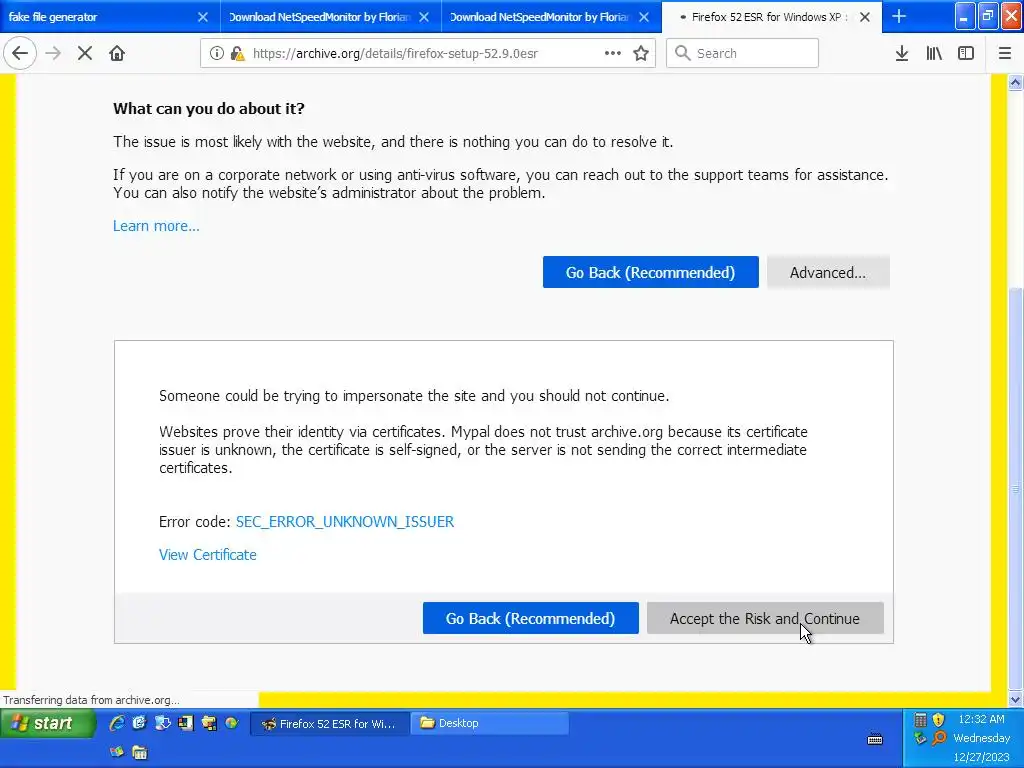Click upper Go Back (Recommended) button

coord(650,272)
